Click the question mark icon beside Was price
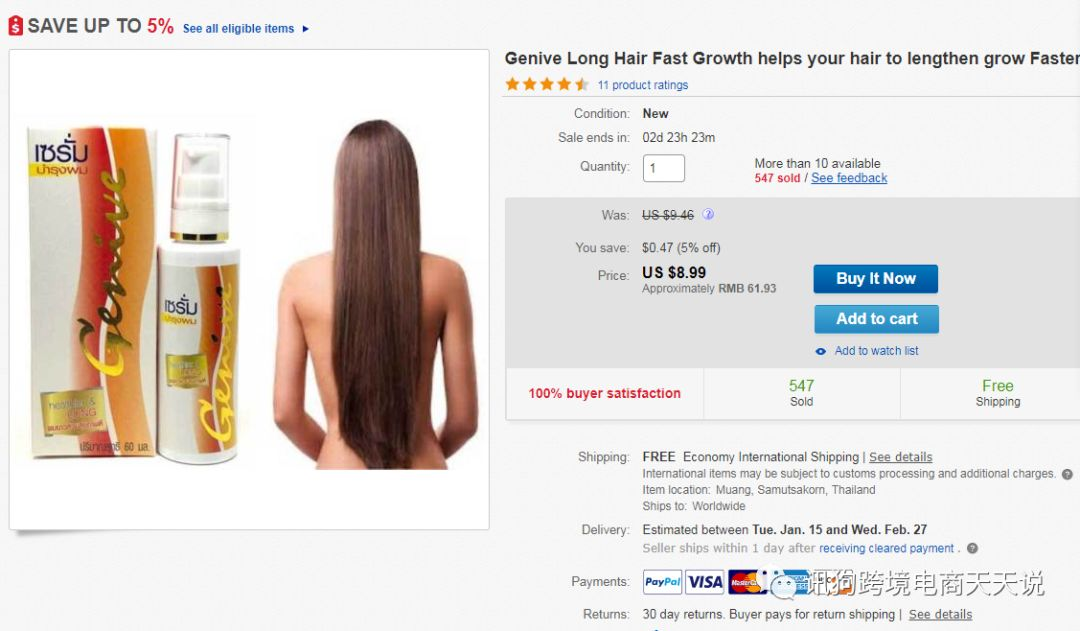The image size is (1080, 631). pyautogui.click(x=708, y=215)
